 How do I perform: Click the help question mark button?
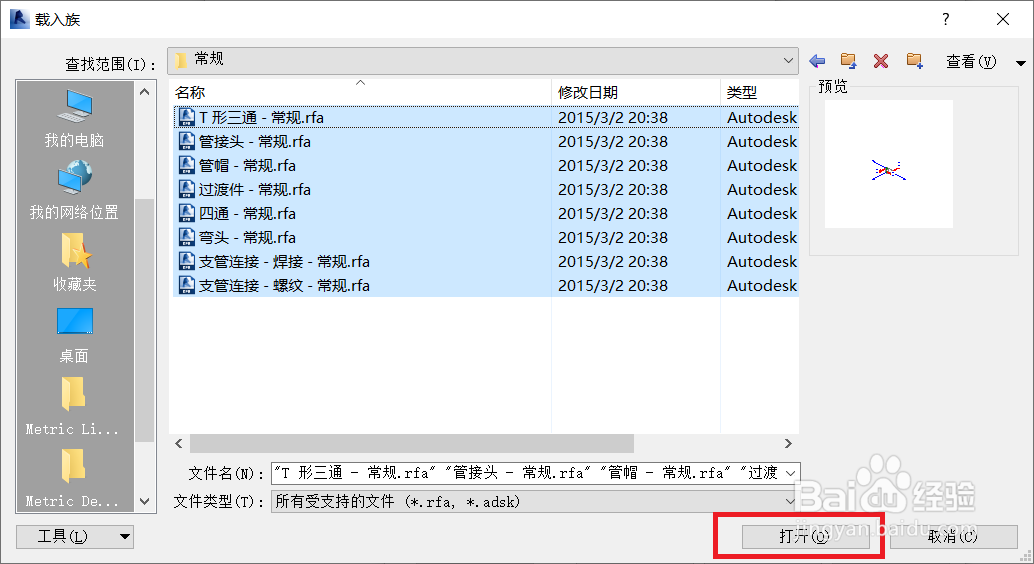pos(946,19)
